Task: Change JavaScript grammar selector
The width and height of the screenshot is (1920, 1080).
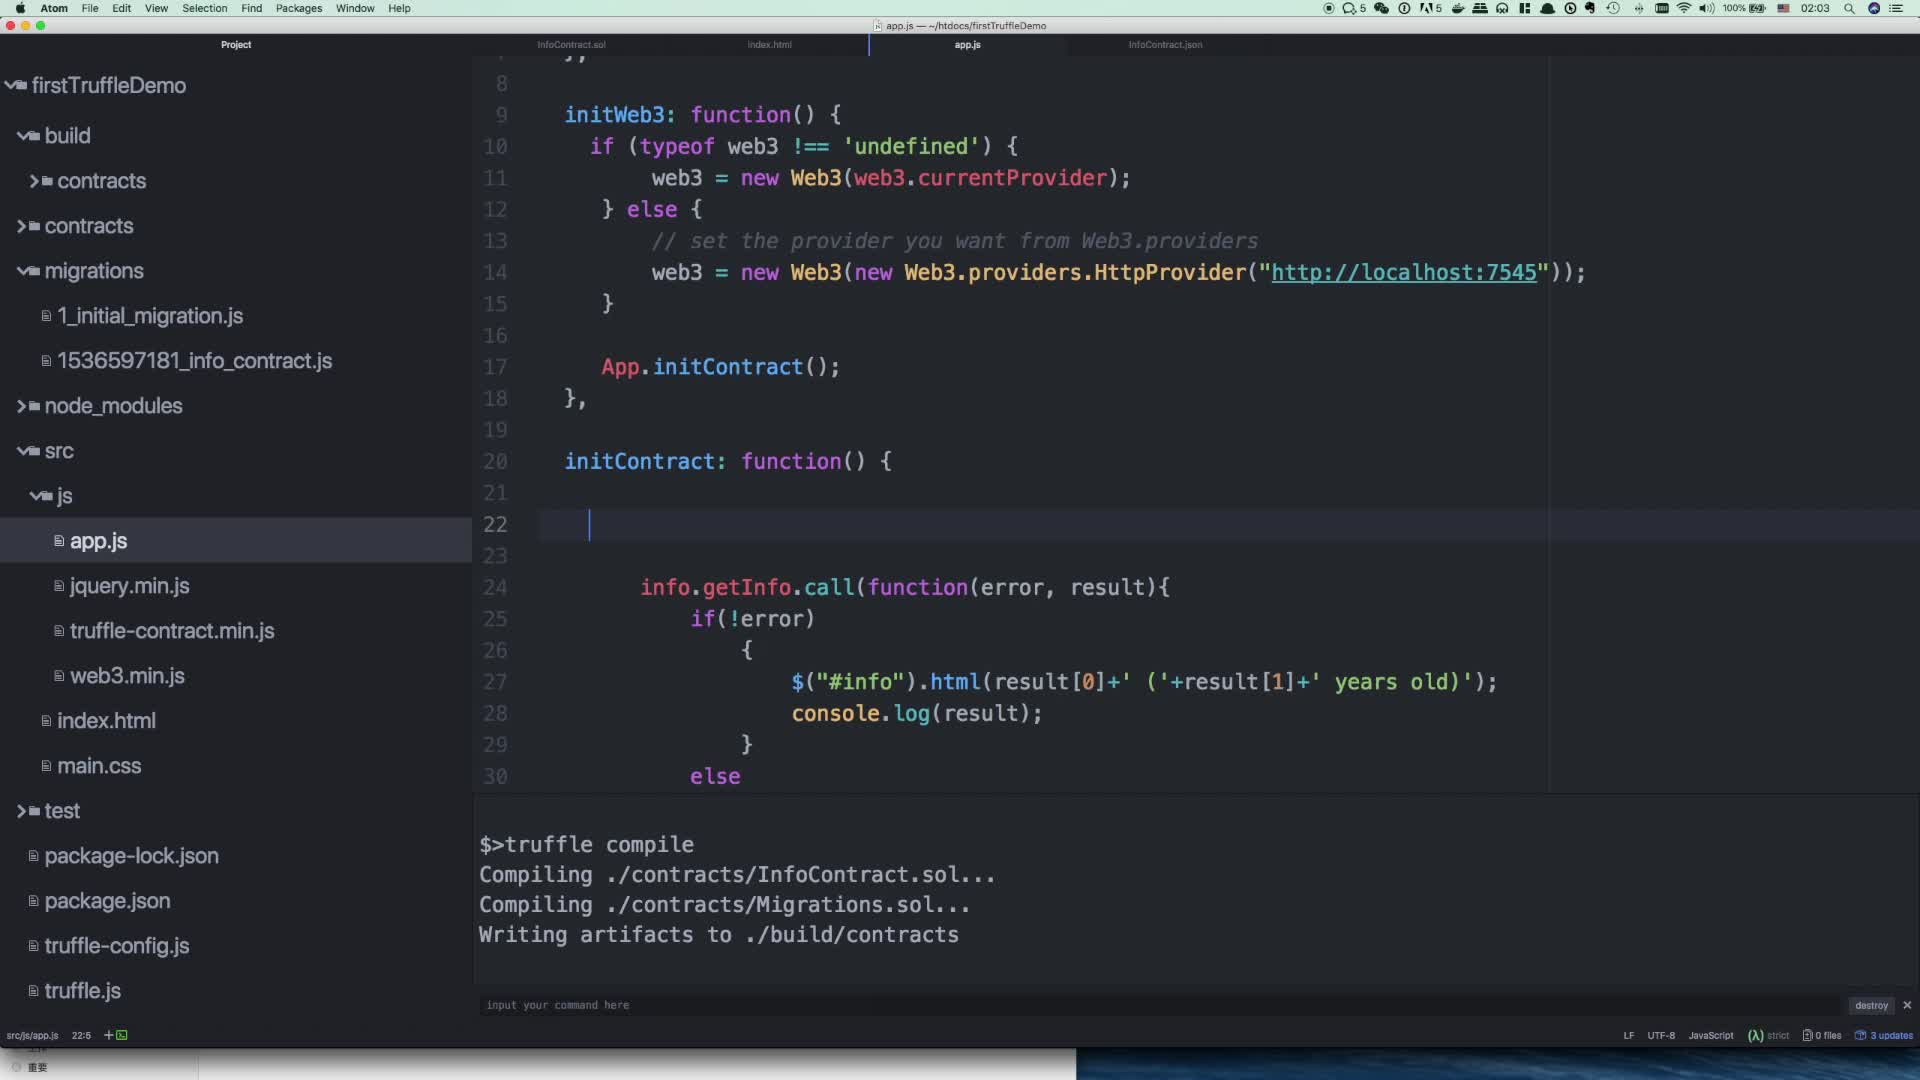Action: 1711,1035
